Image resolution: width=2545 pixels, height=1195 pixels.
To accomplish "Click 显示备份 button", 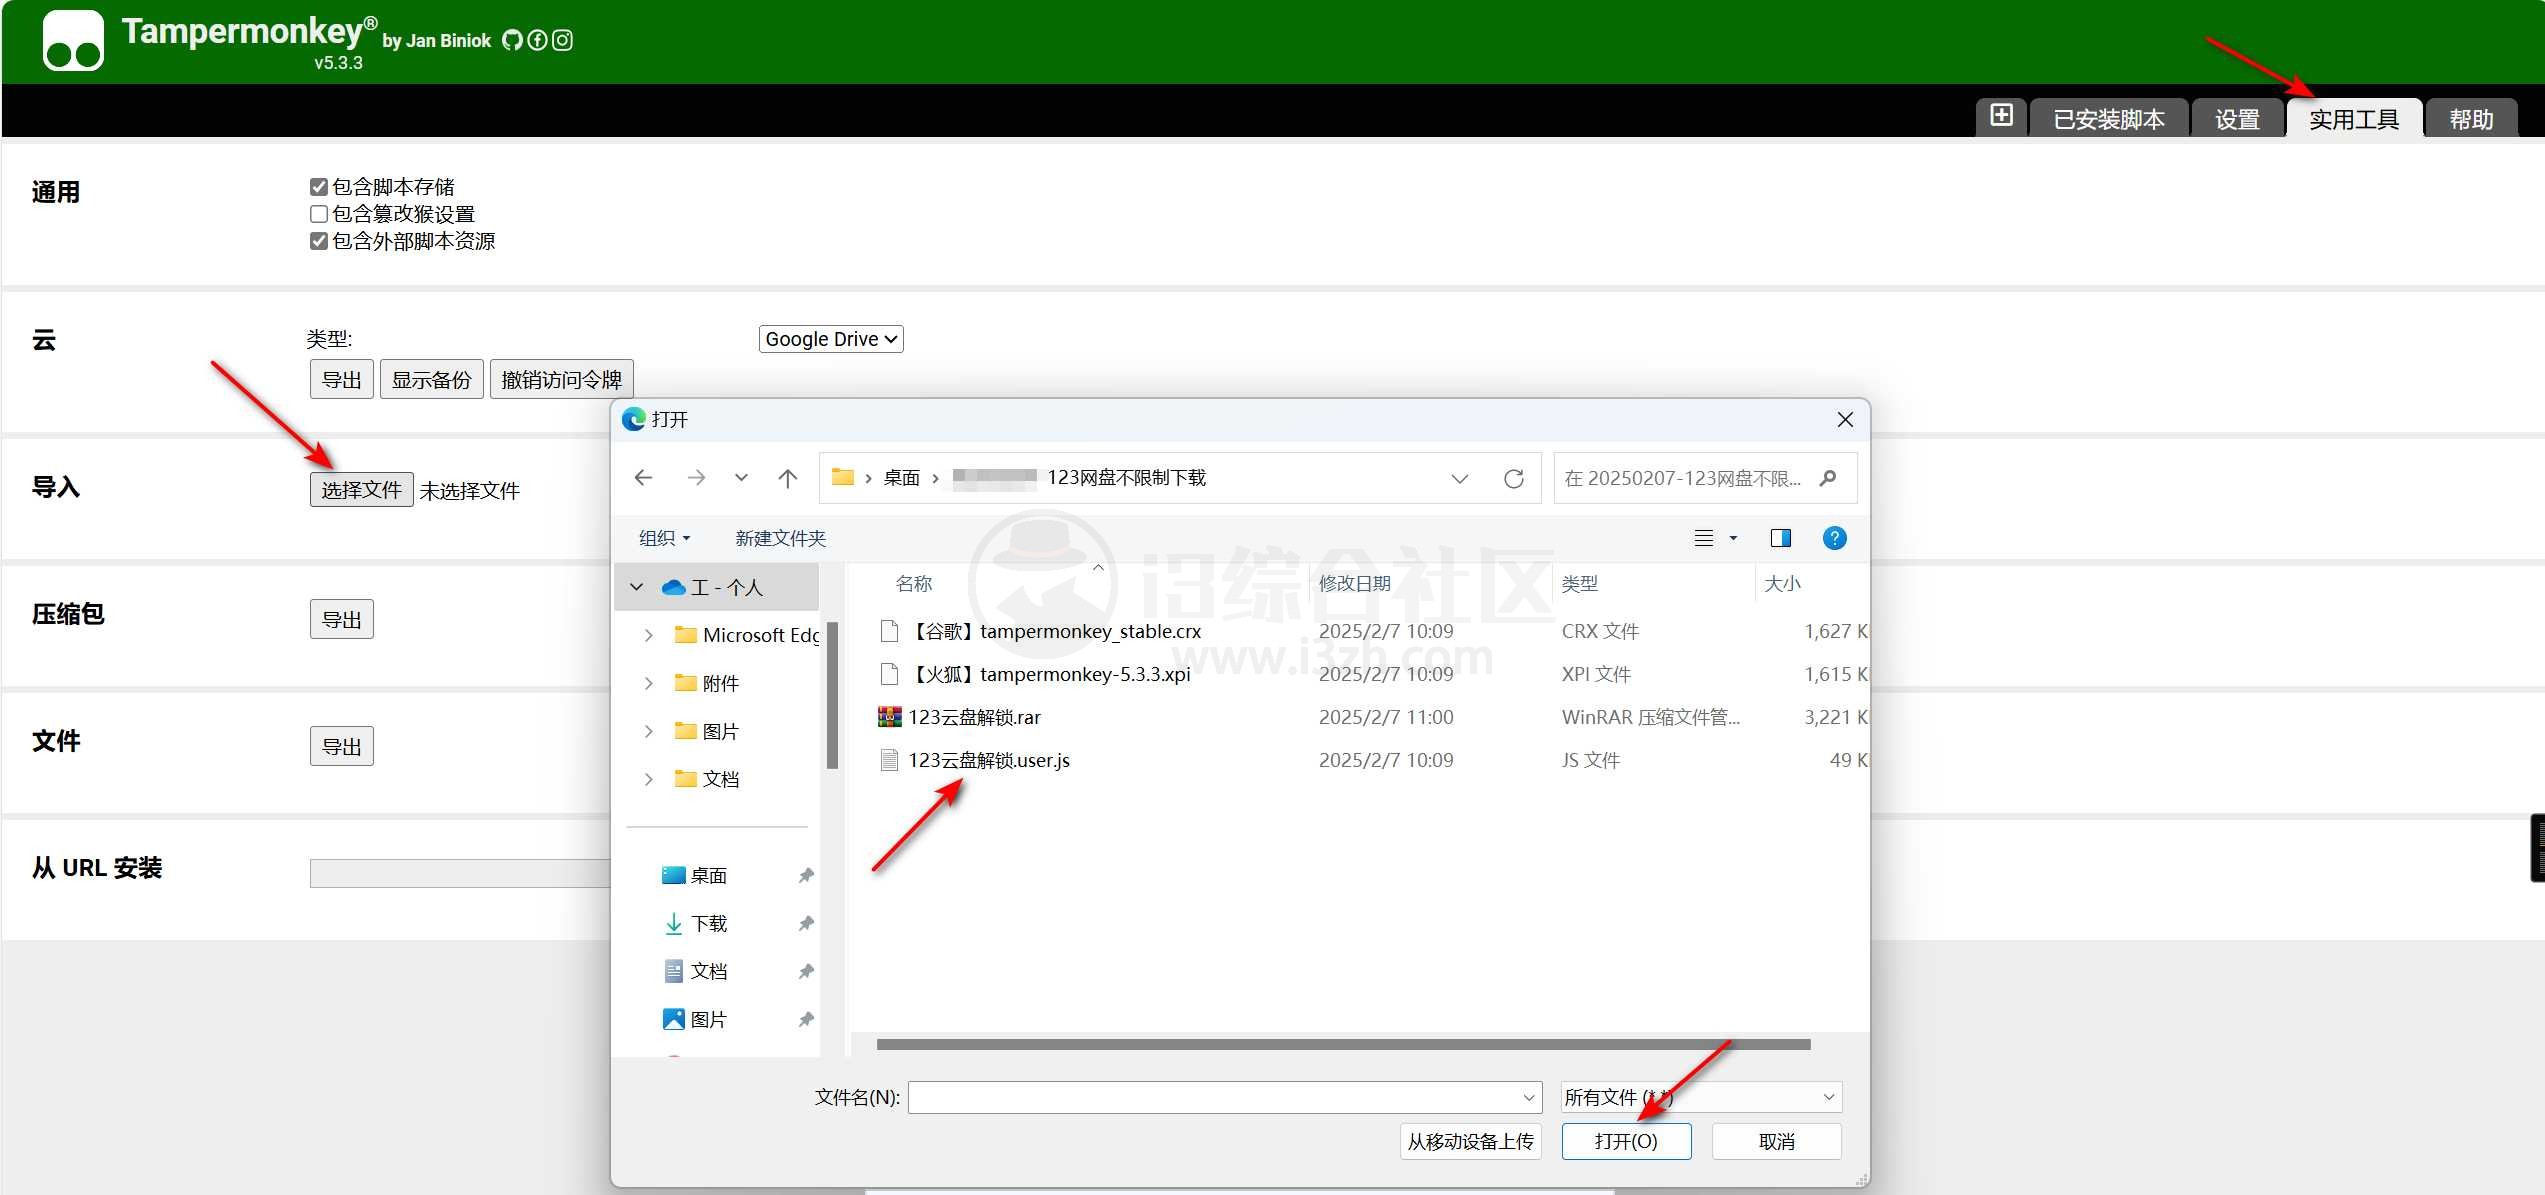I will (x=431, y=380).
